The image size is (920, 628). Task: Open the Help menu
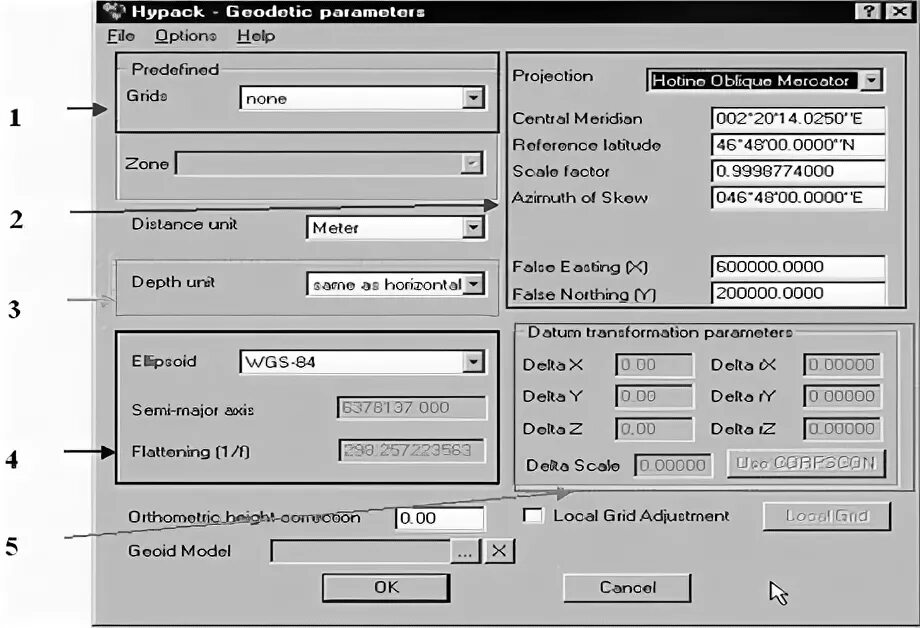point(256,36)
